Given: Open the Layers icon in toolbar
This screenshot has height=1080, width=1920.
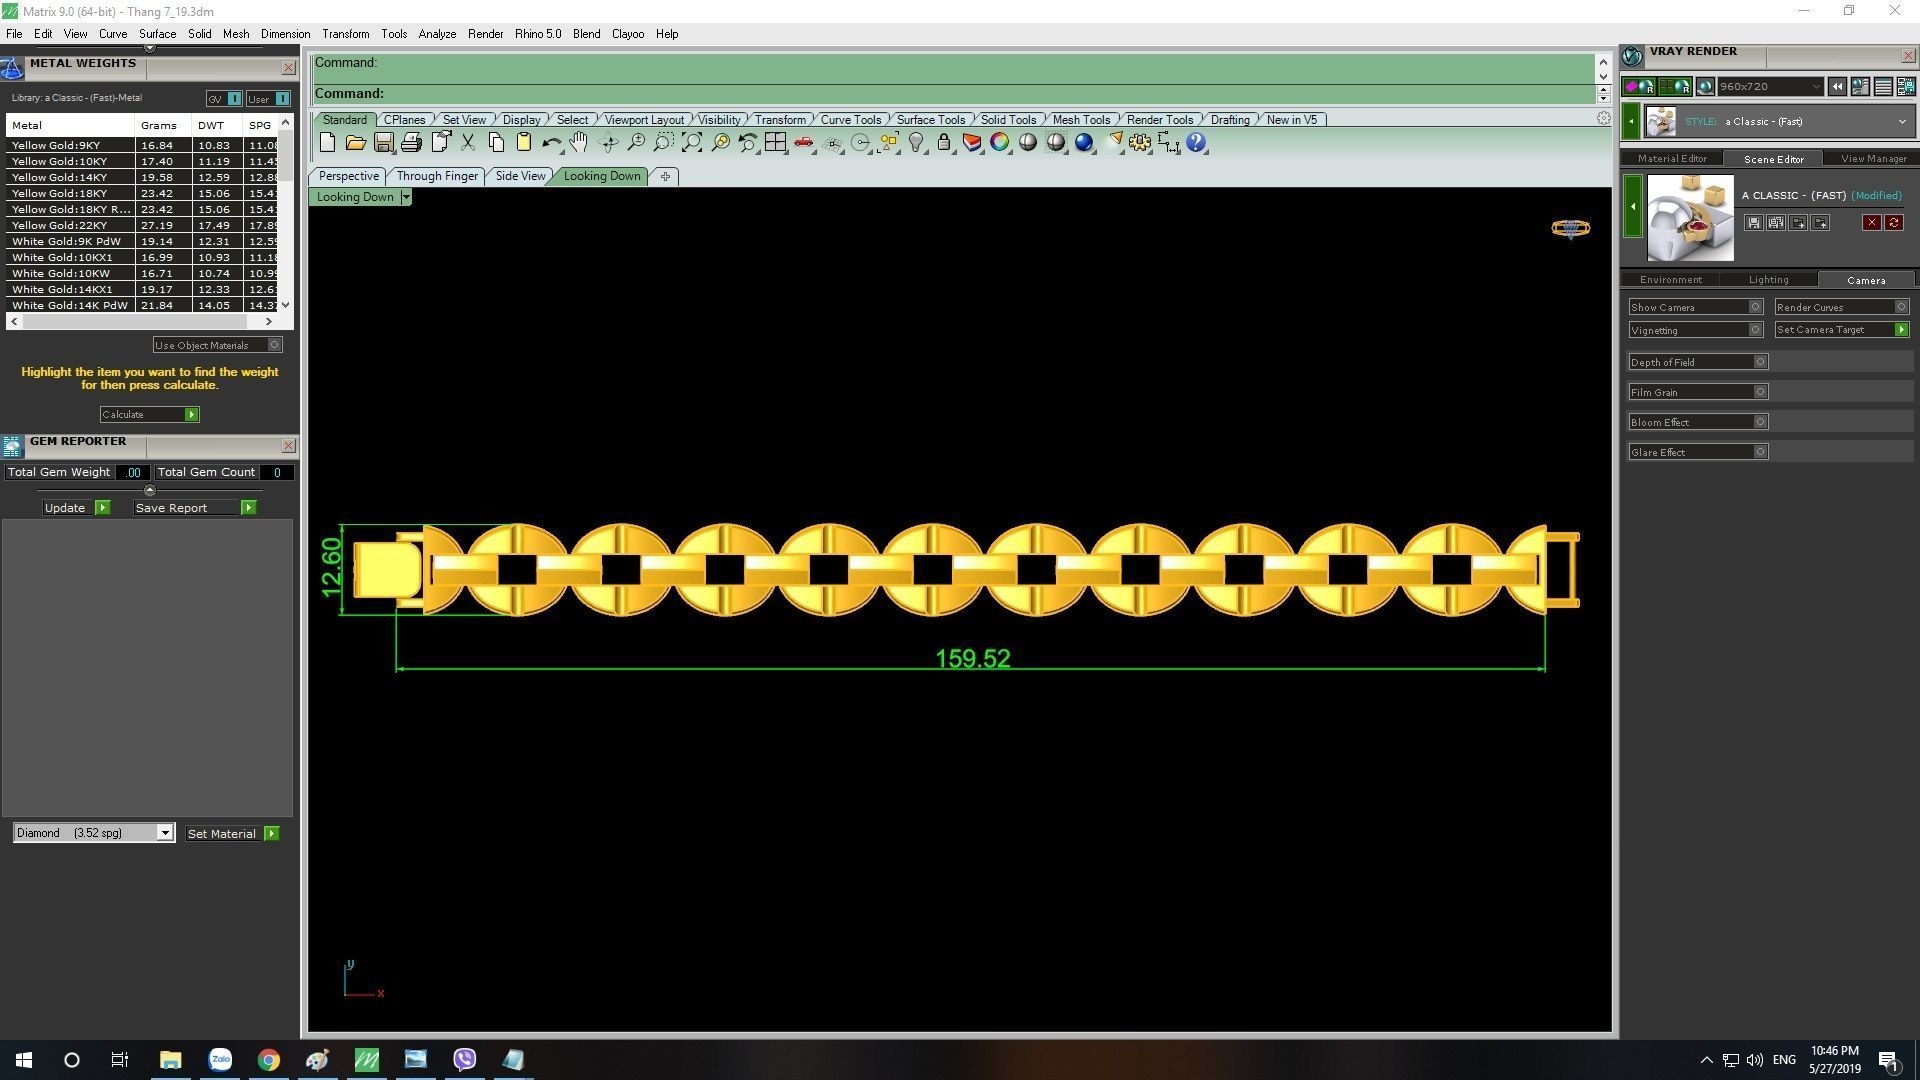Looking at the screenshot, I should pos(972,143).
